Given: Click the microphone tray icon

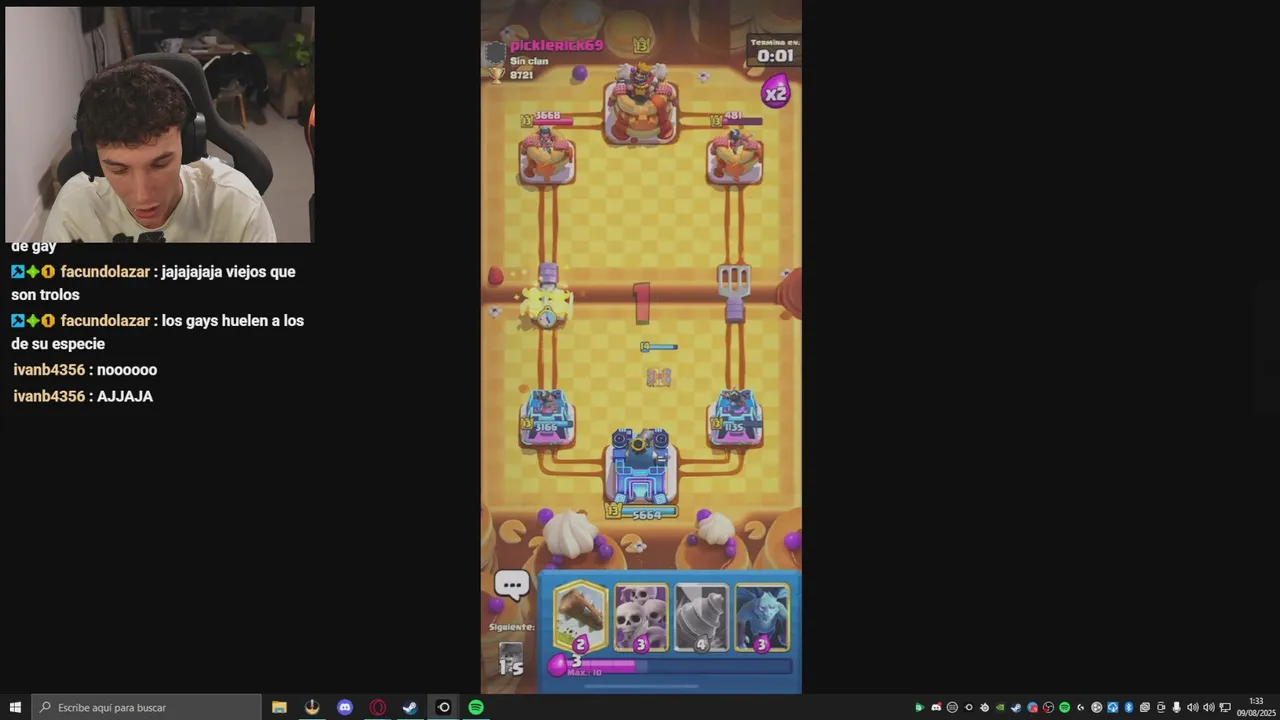Looking at the screenshot, I should pyautogui.click(x=1176, y=707).
